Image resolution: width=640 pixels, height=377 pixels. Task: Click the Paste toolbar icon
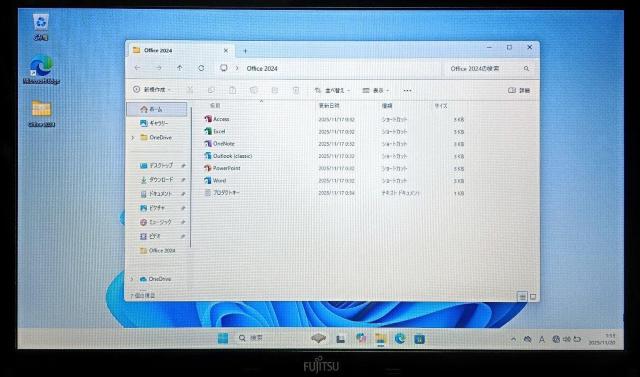pos(232,90)
